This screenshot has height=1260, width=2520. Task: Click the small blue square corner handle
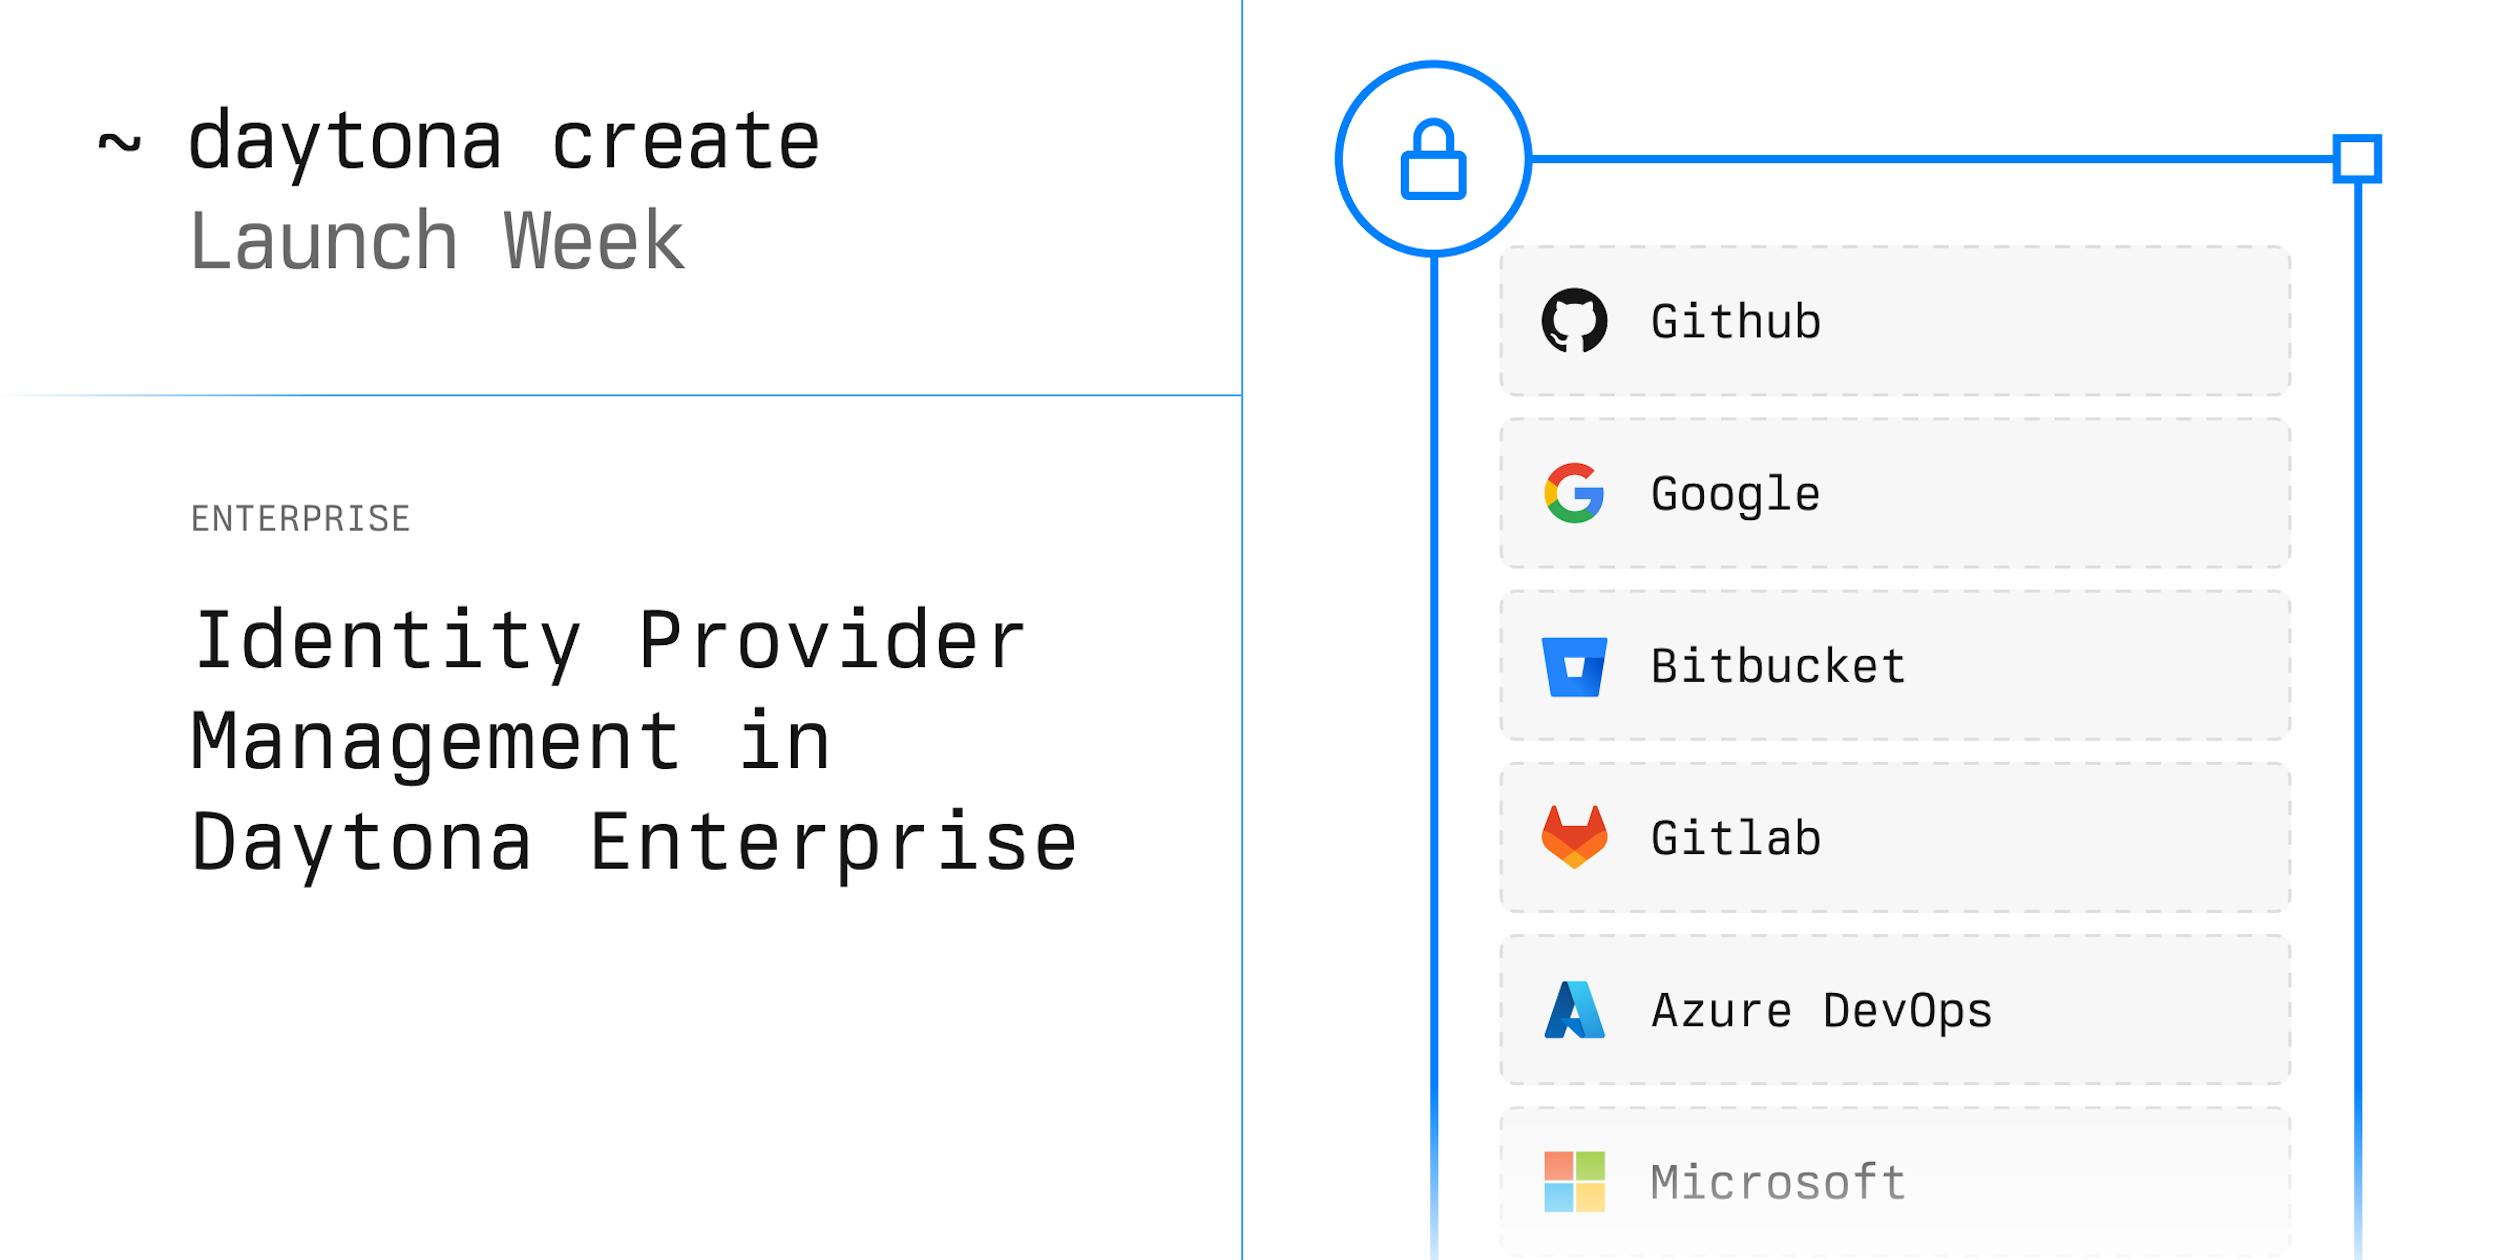coord(2357,159)
